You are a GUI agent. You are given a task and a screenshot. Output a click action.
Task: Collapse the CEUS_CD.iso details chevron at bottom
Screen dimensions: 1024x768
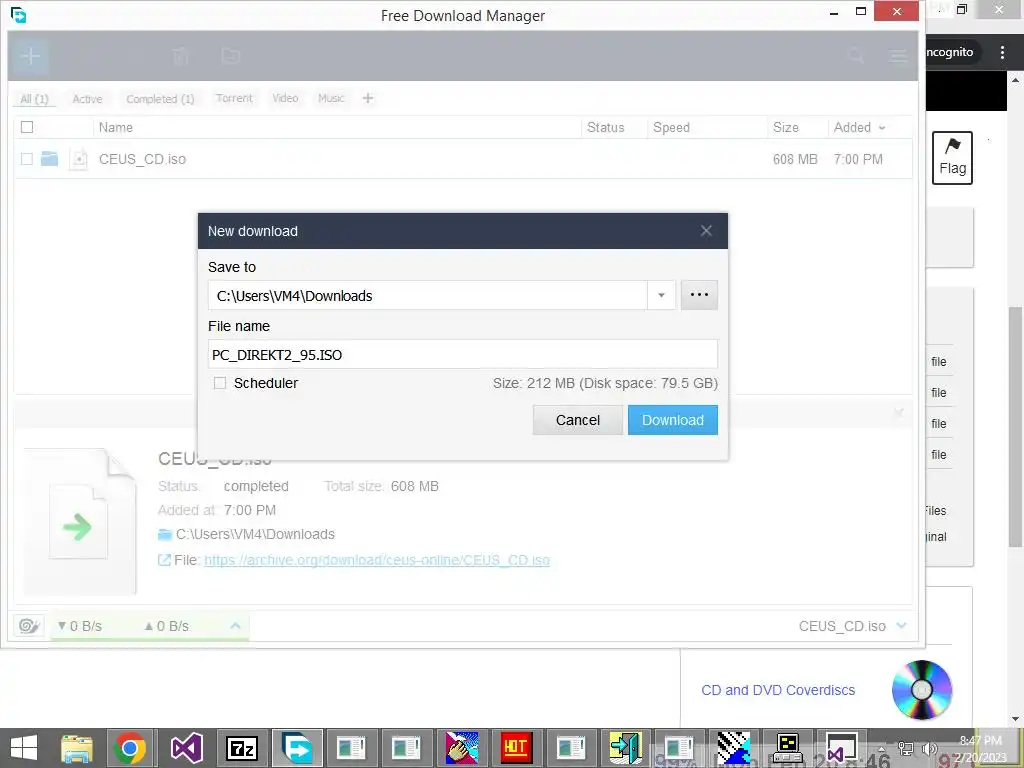pos(902,626)
